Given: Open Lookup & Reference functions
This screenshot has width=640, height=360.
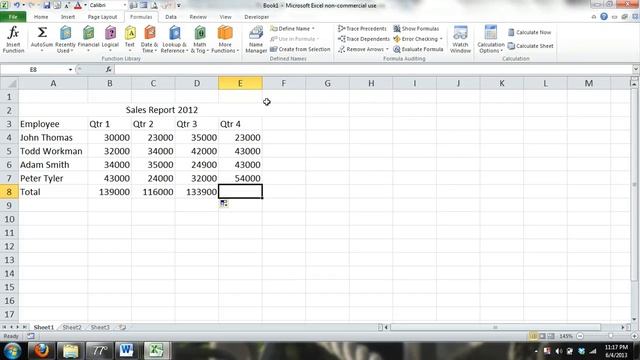Looking at the screenshot, I should click(174, 39).
